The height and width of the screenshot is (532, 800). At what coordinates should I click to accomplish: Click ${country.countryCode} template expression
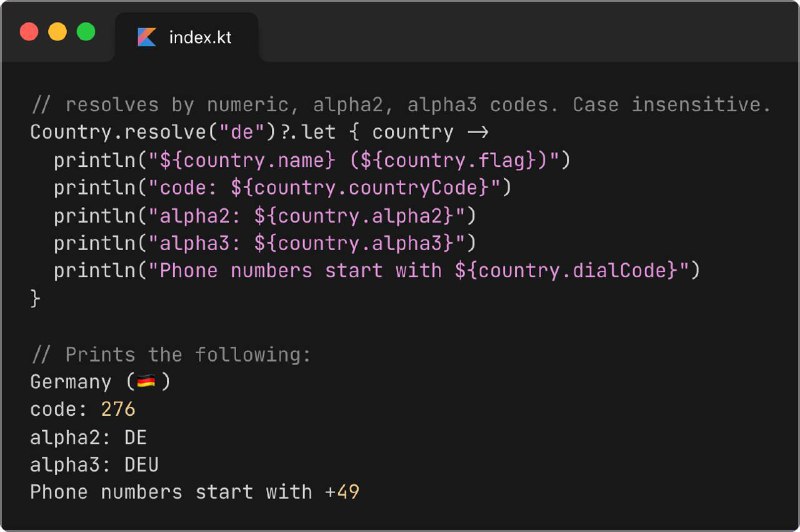pos(360,188)
